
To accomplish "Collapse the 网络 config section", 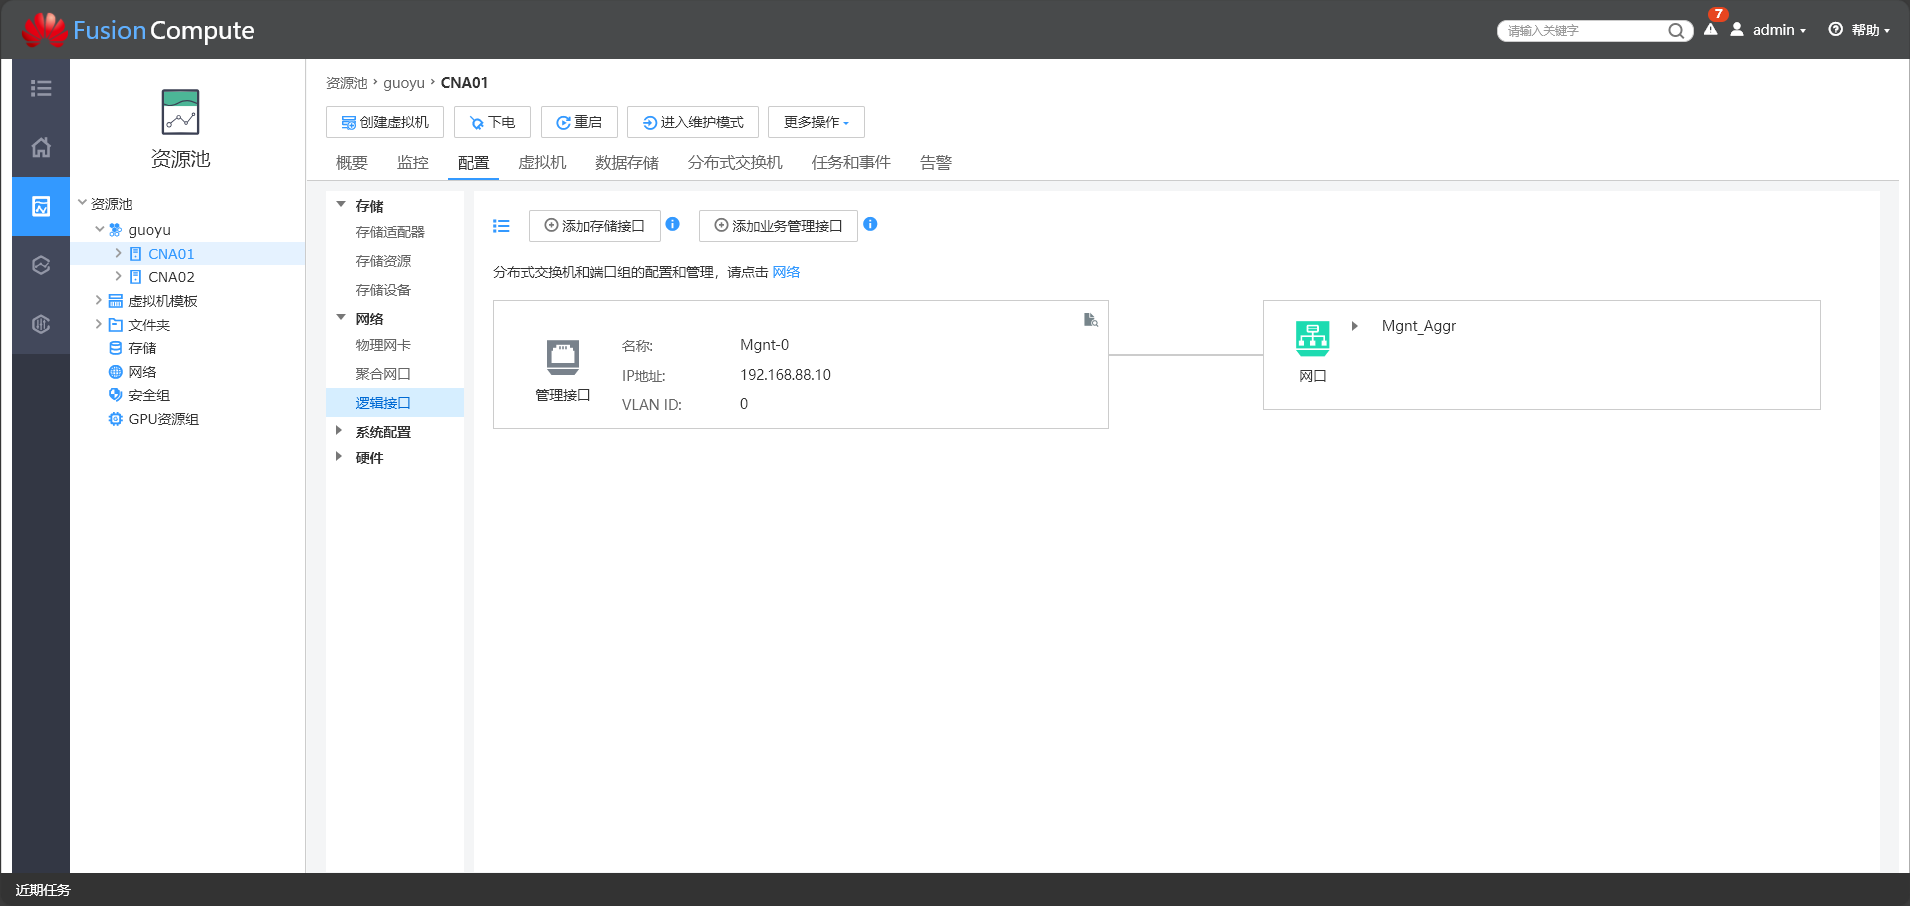I will [x=340, y=317].
